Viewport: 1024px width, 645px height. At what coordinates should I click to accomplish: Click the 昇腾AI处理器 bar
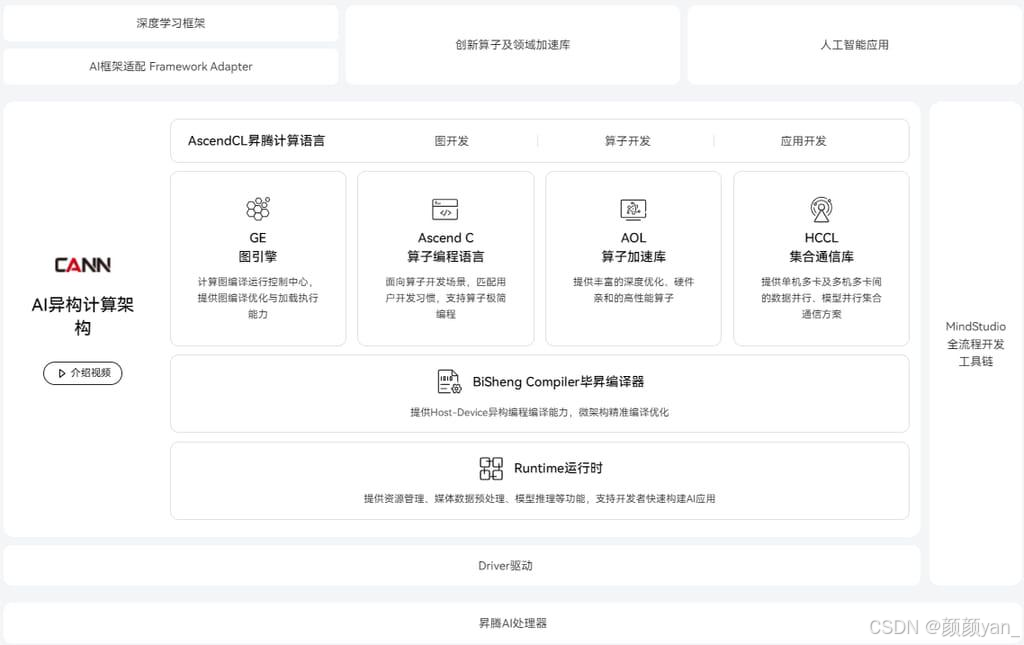click(513, 623)
